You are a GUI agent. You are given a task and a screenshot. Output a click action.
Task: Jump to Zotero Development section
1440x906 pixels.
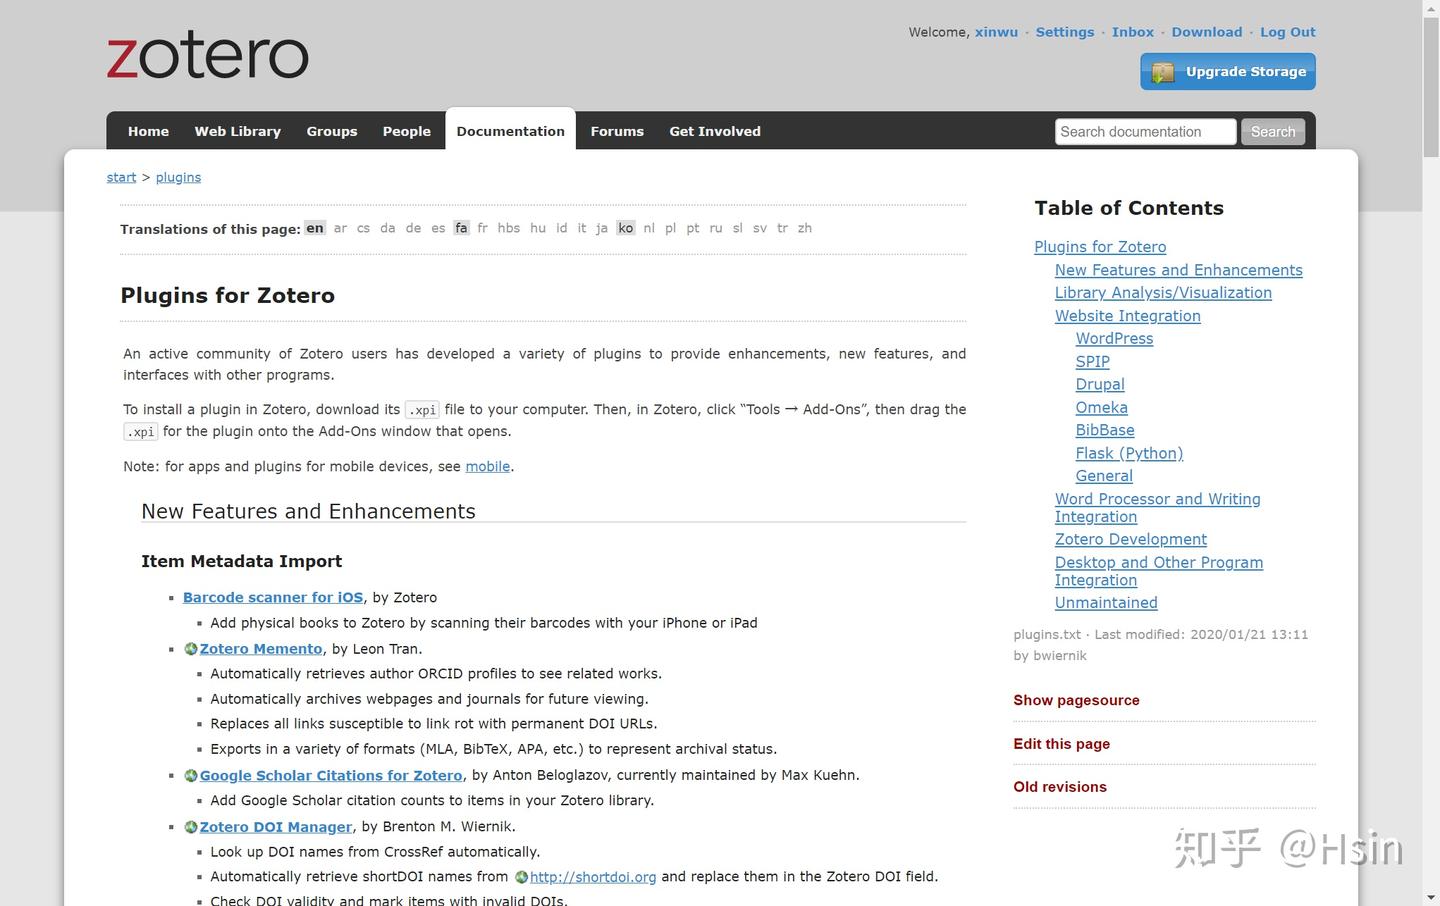coord(1131,540)
